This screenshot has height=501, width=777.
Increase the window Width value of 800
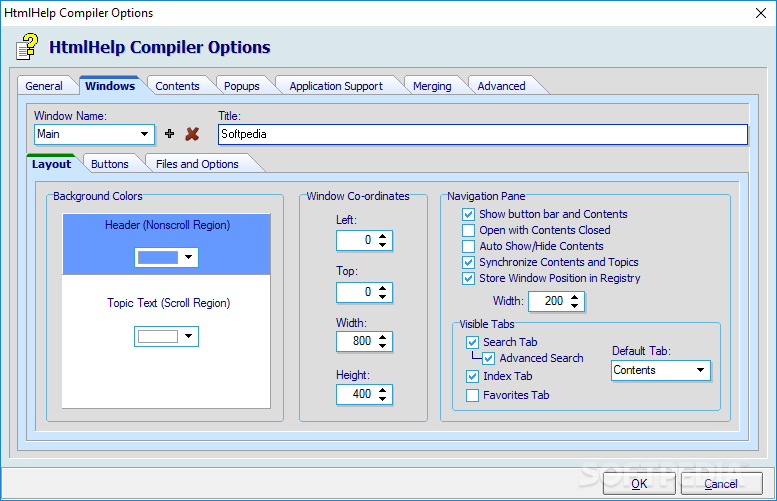[383, 337]
